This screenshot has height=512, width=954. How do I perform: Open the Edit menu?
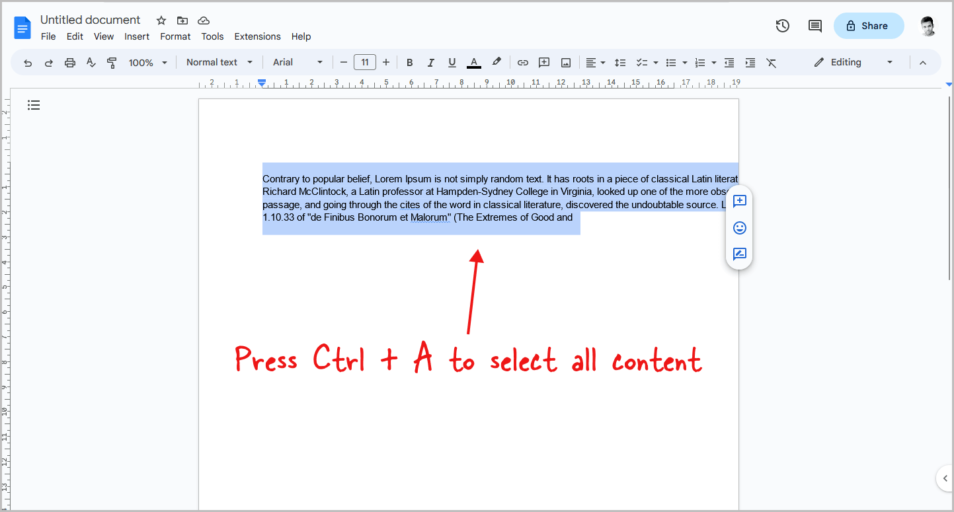click(75, 36)
